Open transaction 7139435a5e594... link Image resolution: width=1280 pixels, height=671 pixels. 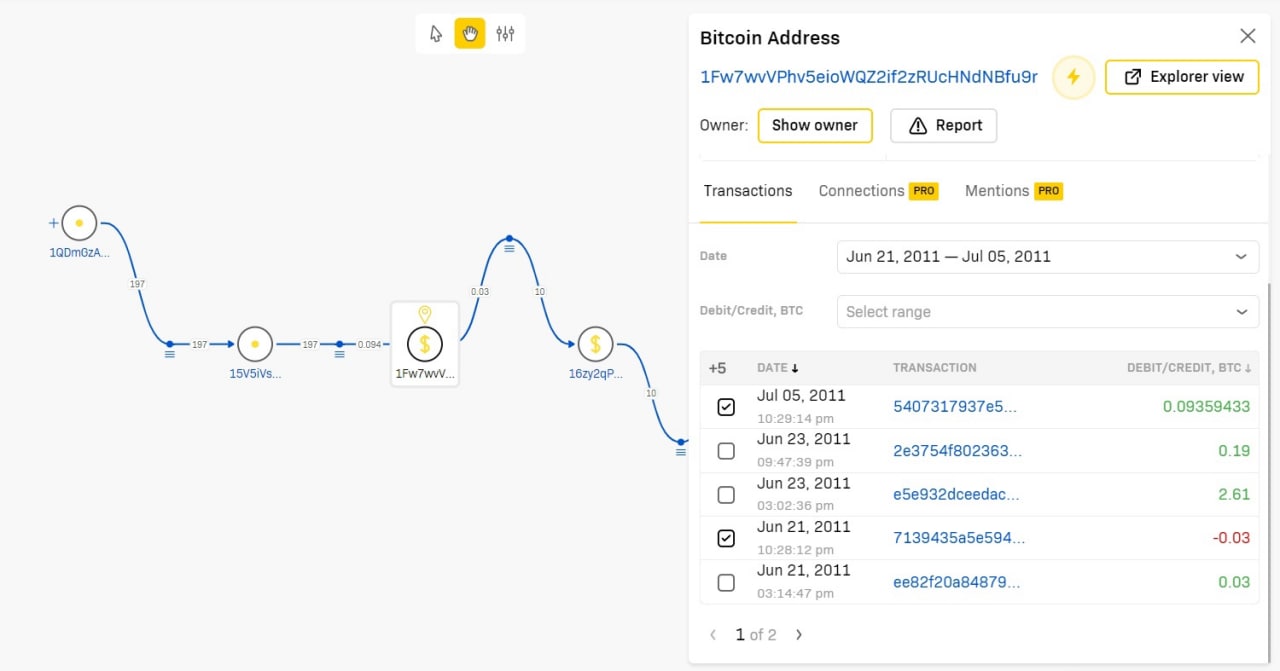[x=959, y=538]
